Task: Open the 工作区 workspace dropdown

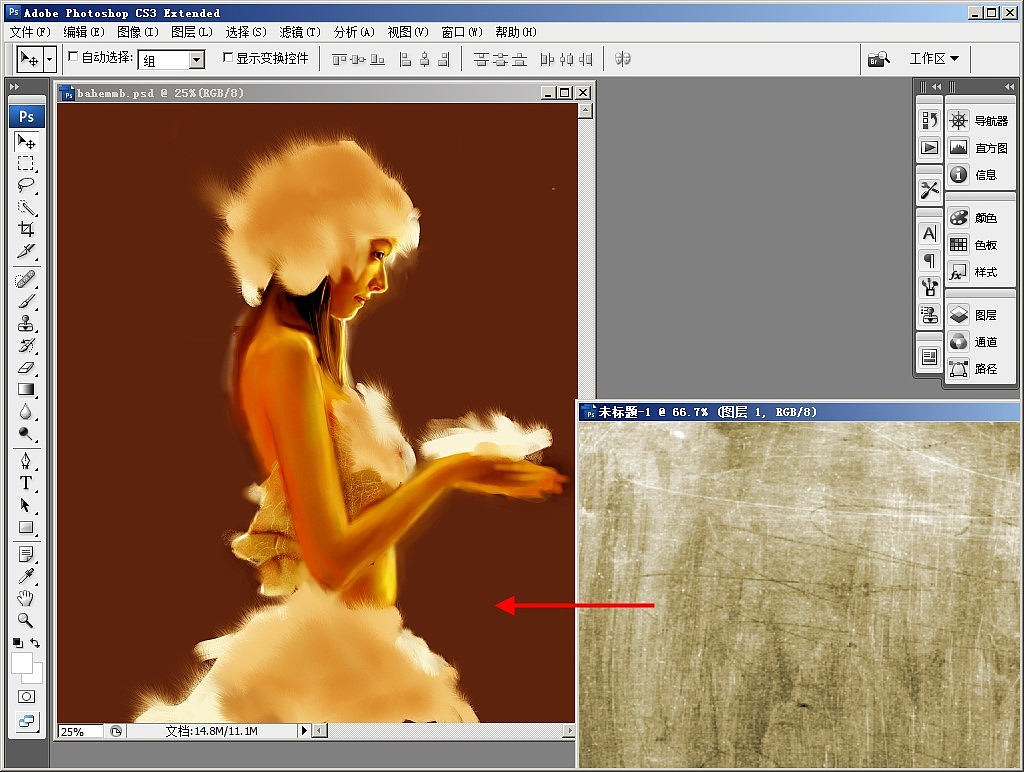Action: coord(933,59)
